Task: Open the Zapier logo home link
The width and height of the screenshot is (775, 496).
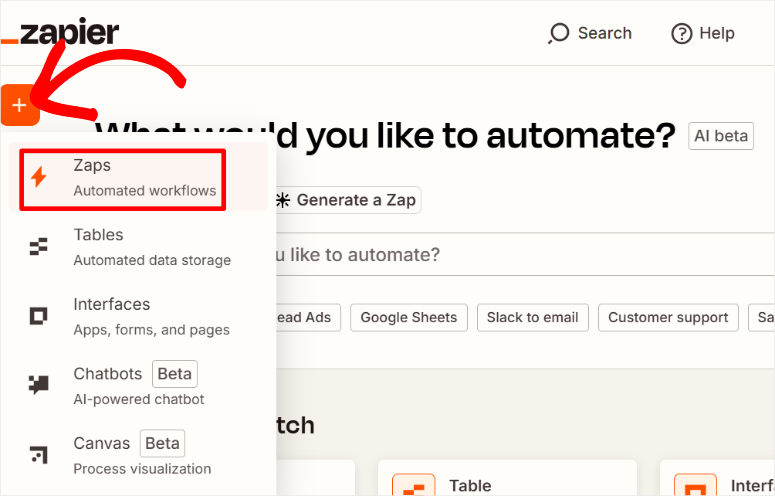Action: pos(59,32)
